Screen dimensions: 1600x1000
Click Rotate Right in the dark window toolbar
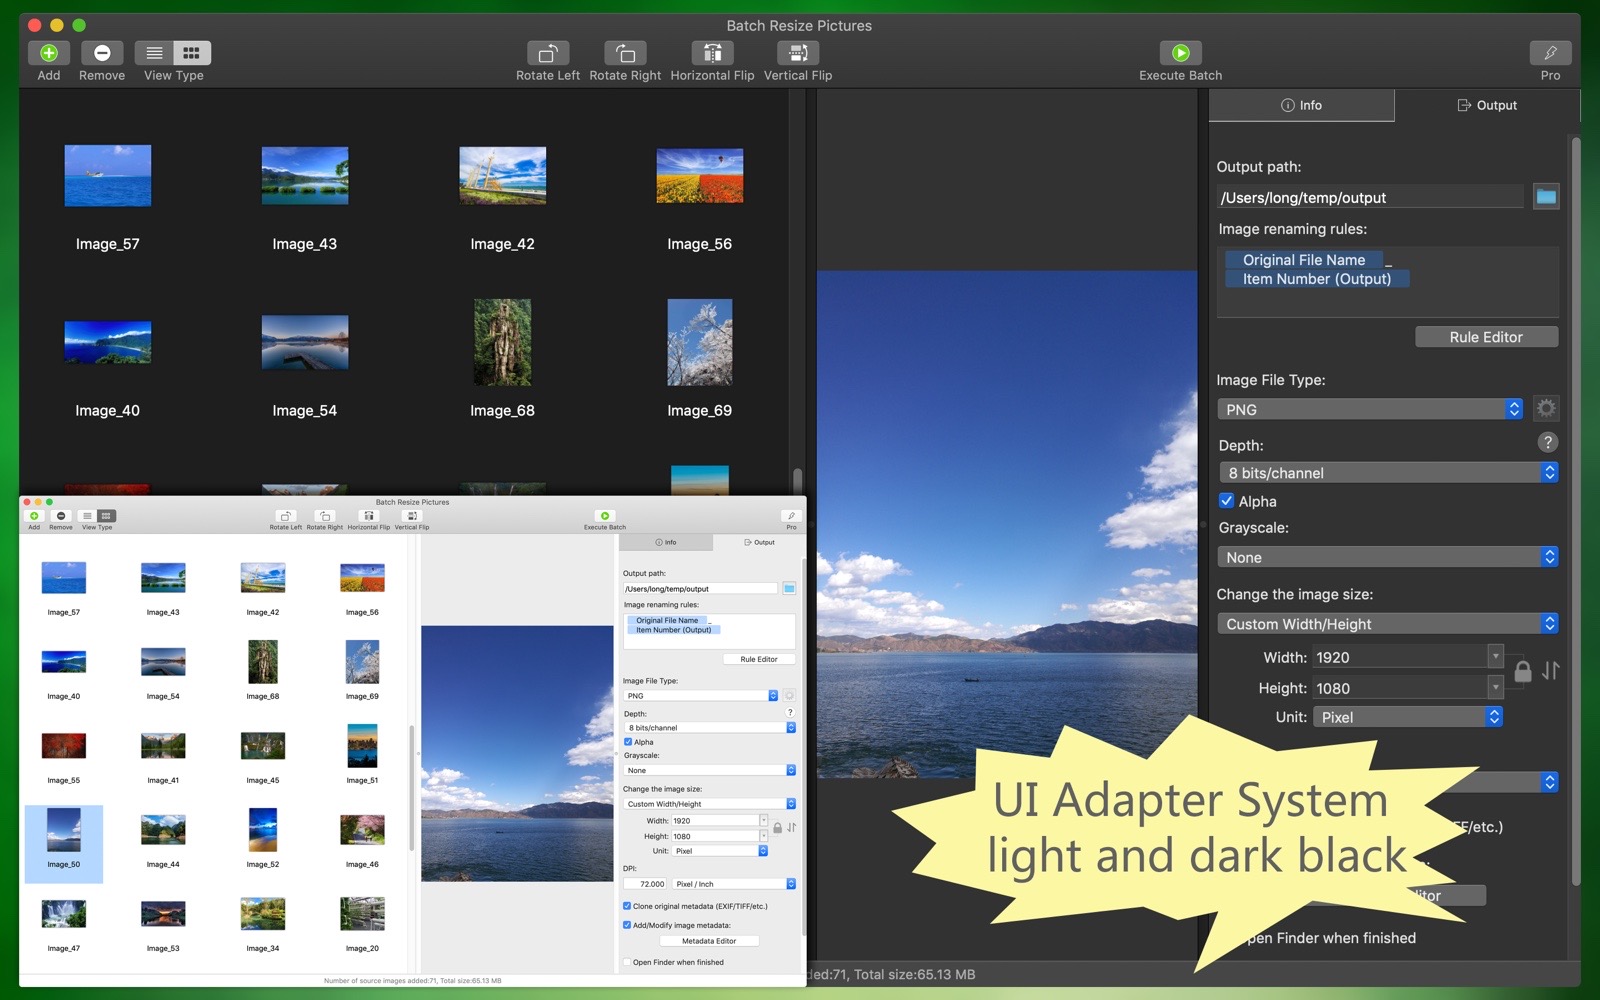pos(625,53)
